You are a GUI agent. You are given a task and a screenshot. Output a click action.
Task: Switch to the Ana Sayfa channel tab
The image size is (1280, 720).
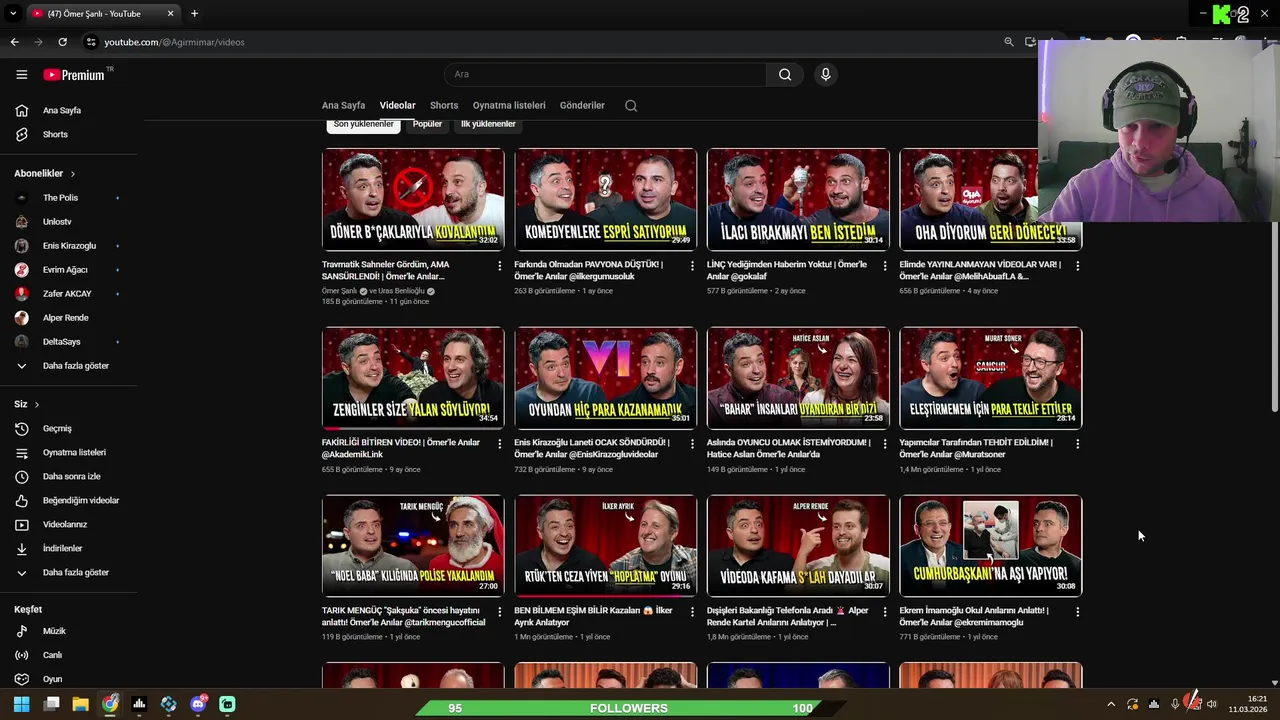343,105
